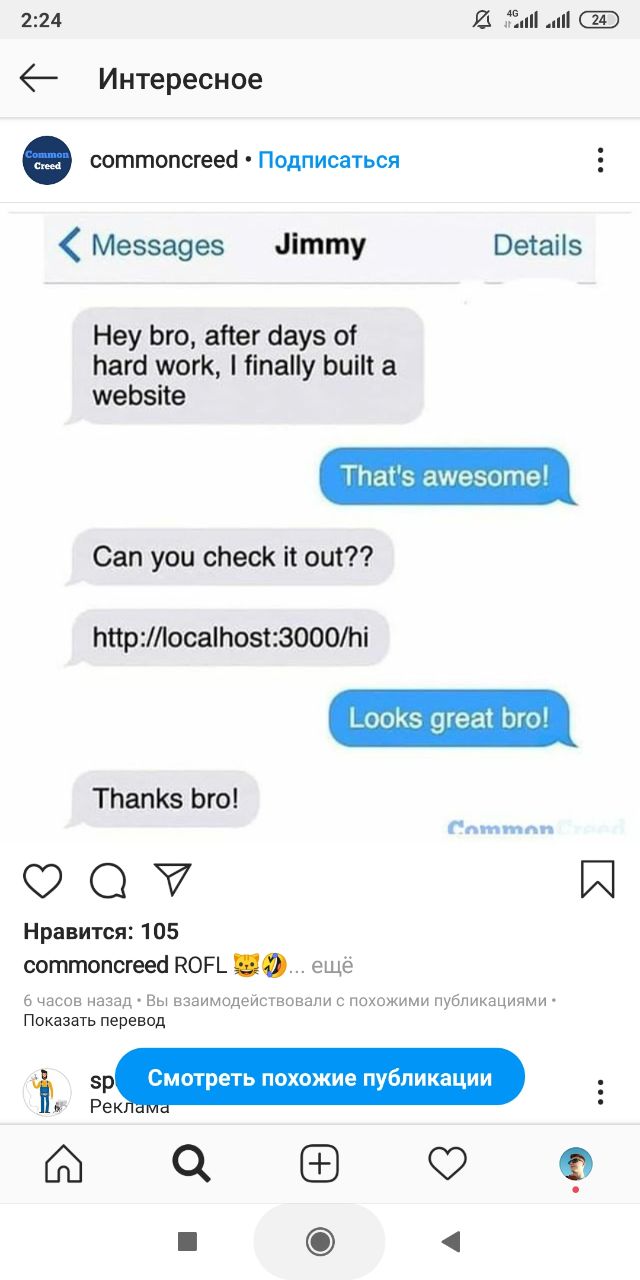The width and height of the screenshot is (640, 1280).
Task: Open the commoncreed profile avatar
Action: tap(47, 160)
